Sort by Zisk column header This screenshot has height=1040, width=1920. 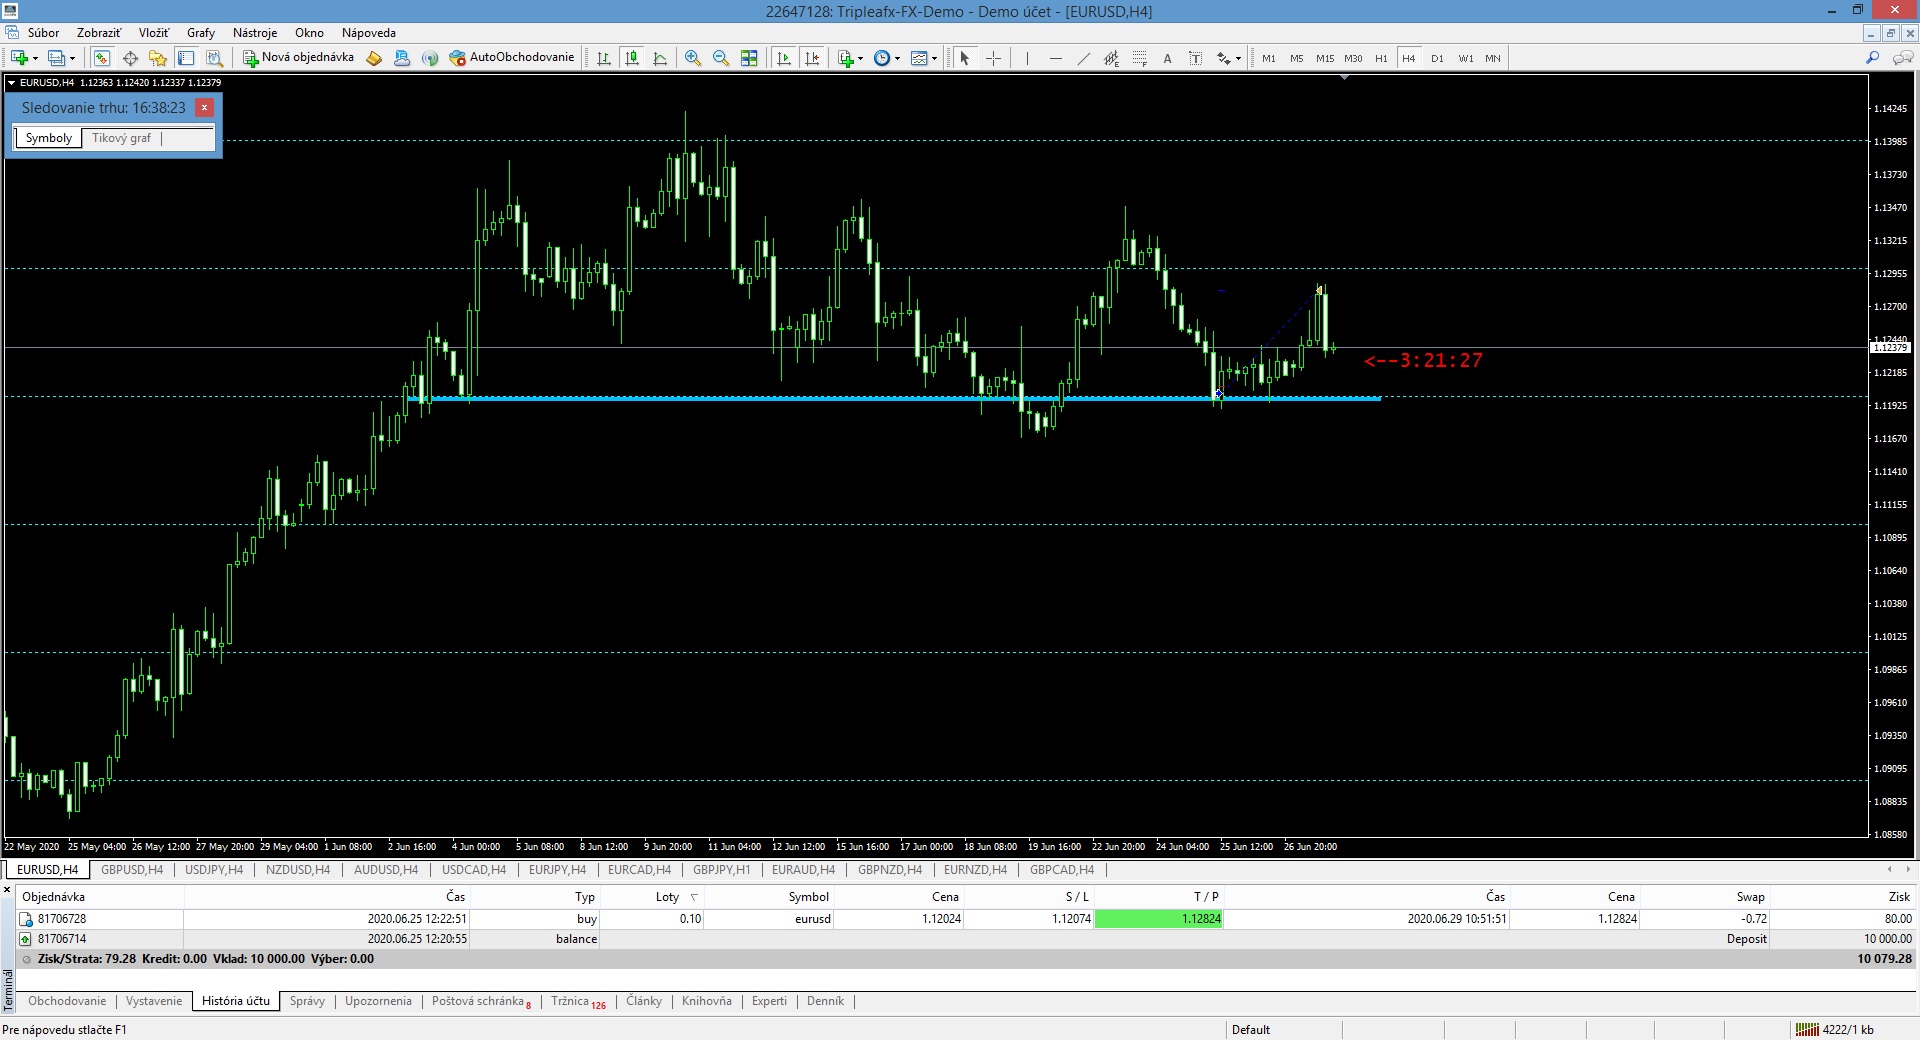tap(1898, 897)
